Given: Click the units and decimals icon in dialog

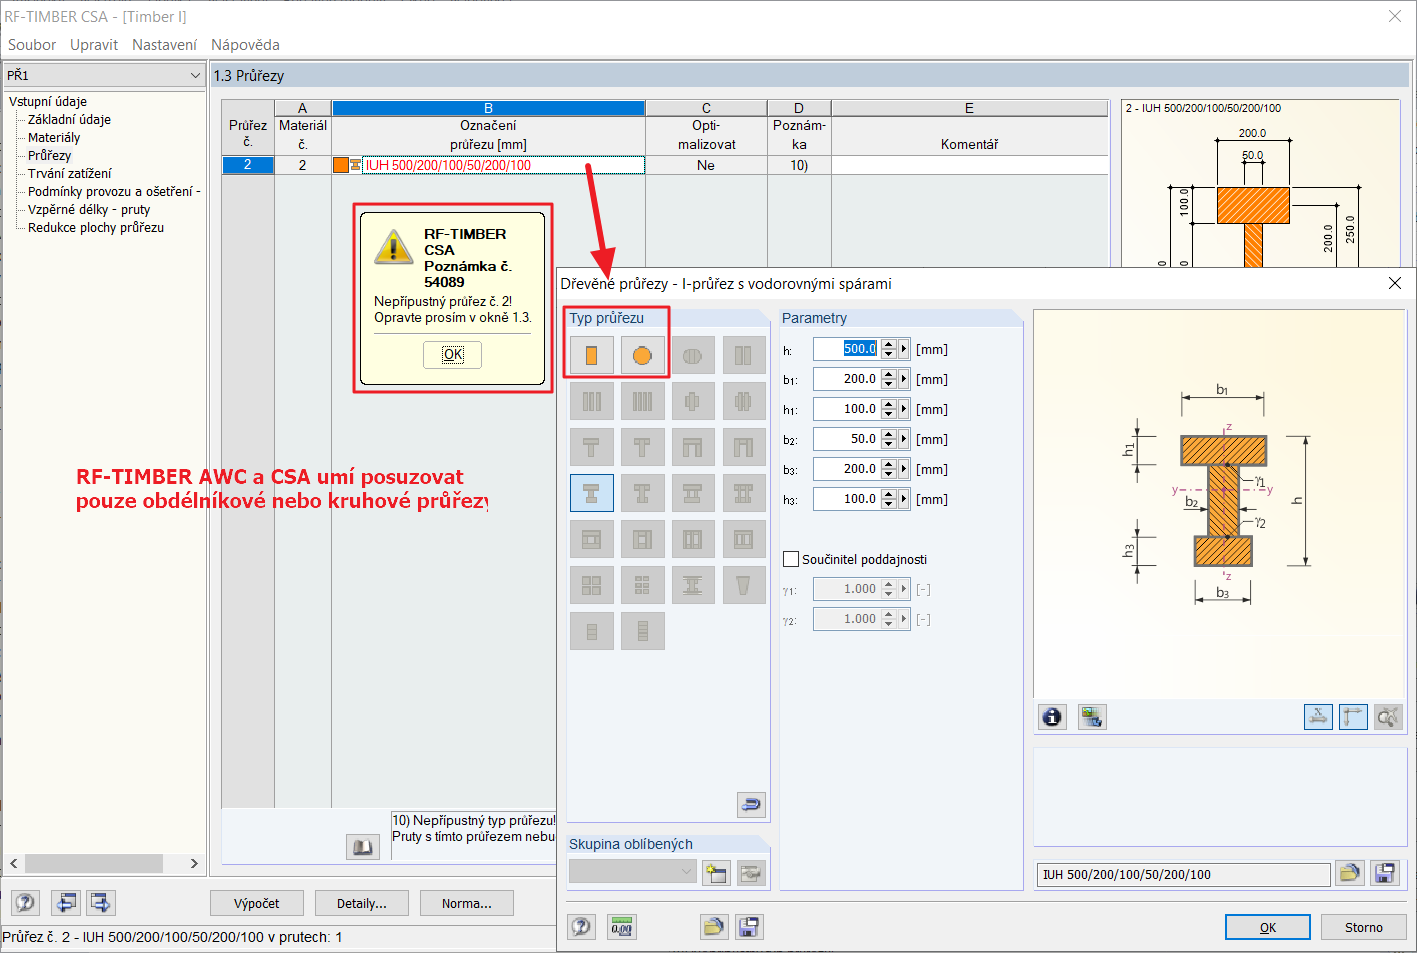Looking at the screenshot, I should 622,927.
